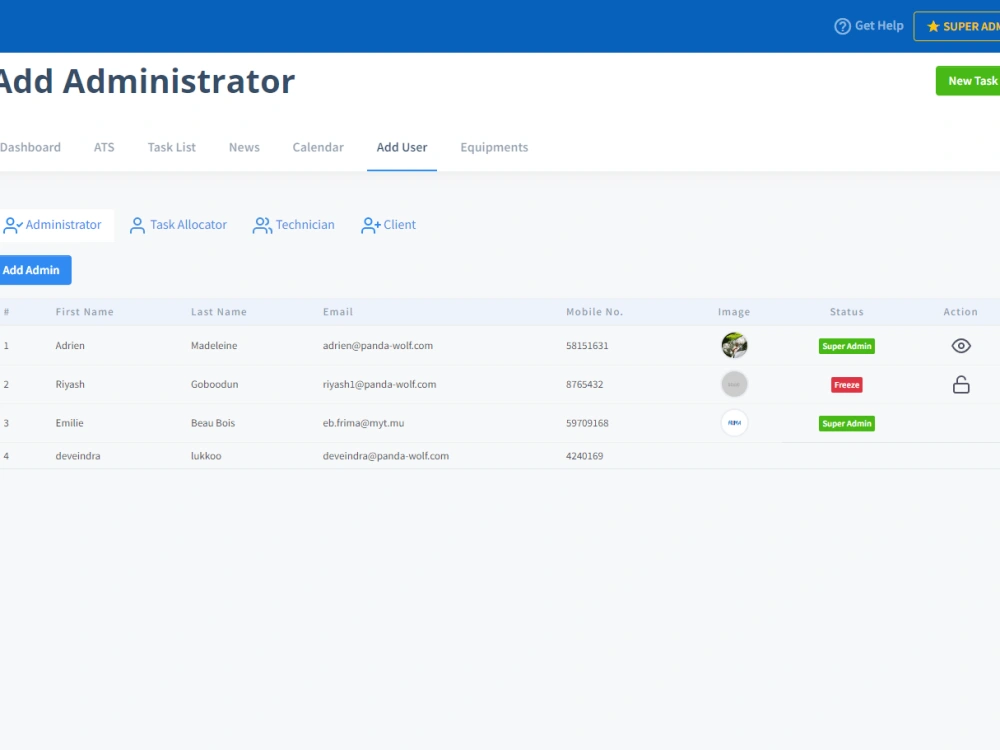Screen dimensions: 1000x750
Task: Click the Get Help link text
Action: coord(879,26)
